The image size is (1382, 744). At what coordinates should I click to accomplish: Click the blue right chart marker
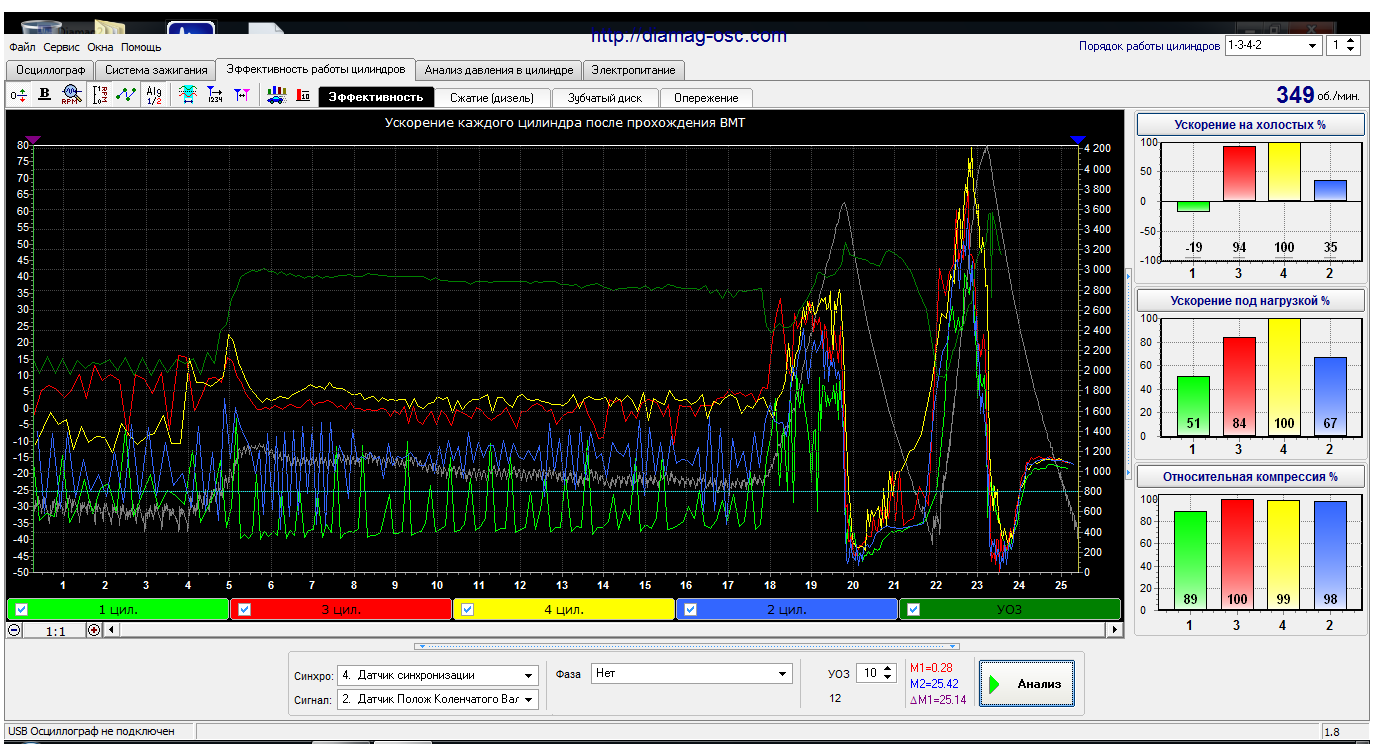1077,140
